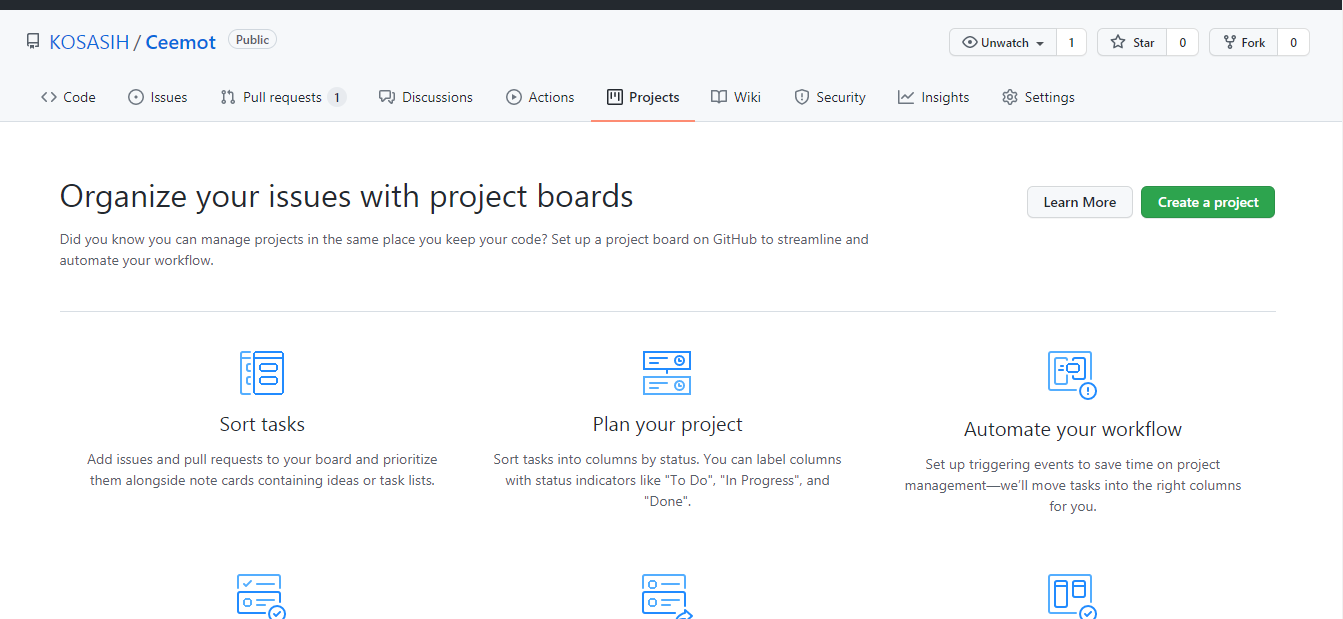Click the Automate your workflow heading
This screenshot has width=1343, height=619.
(1073, 429)
